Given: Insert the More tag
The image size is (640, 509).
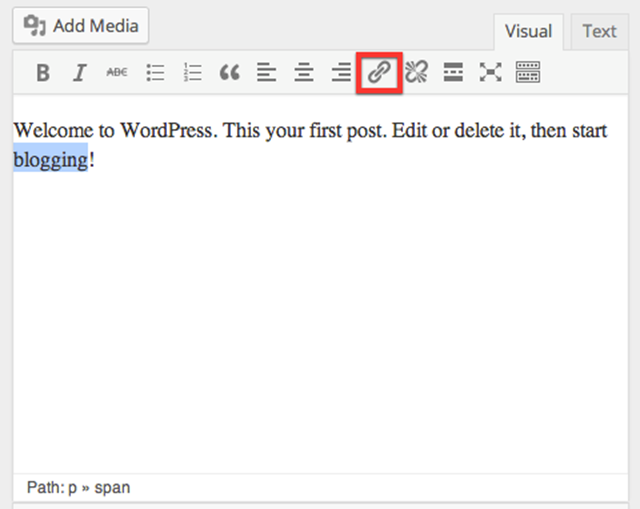Looking at the screenshot, I should point(453,72).
